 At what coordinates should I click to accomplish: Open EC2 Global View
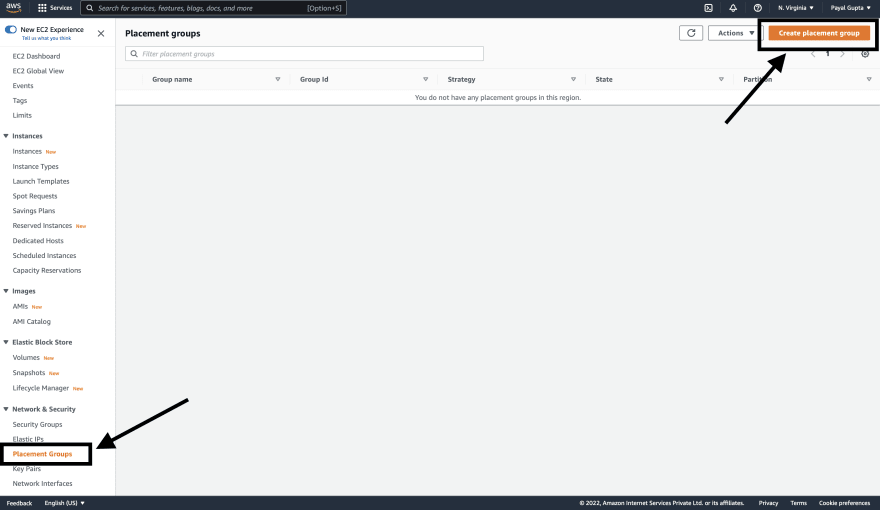38,71
